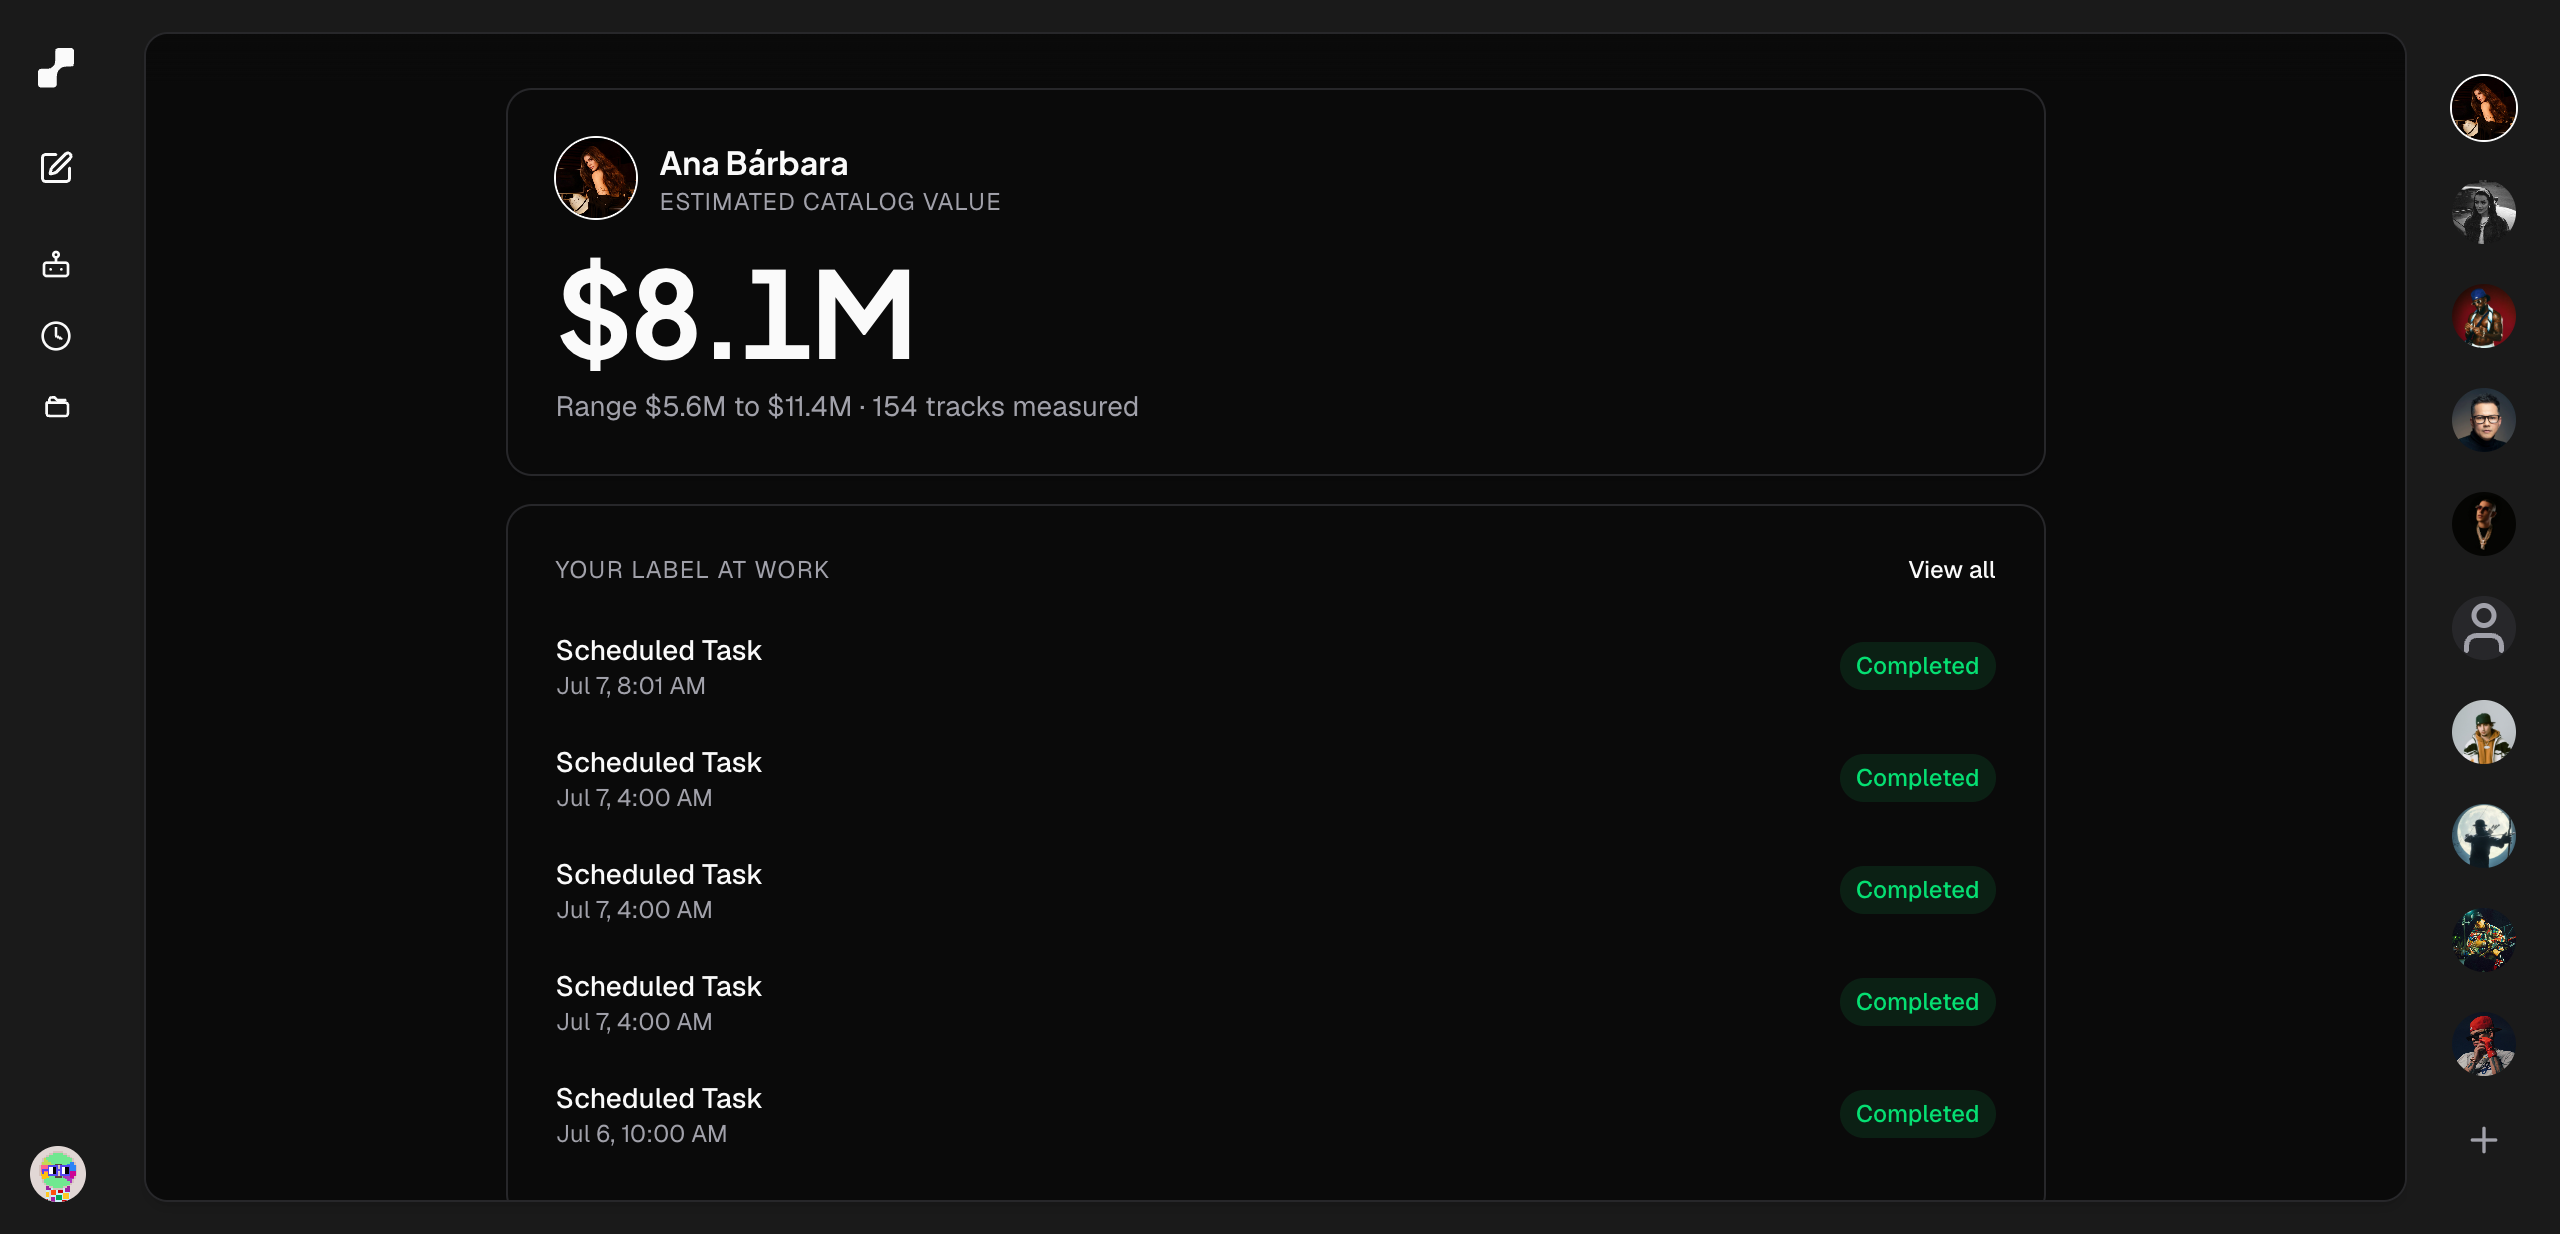Open the new note compose icon
This screenshot has width=2560, height=1234.
pyautogui.click(x=56, y=167)
